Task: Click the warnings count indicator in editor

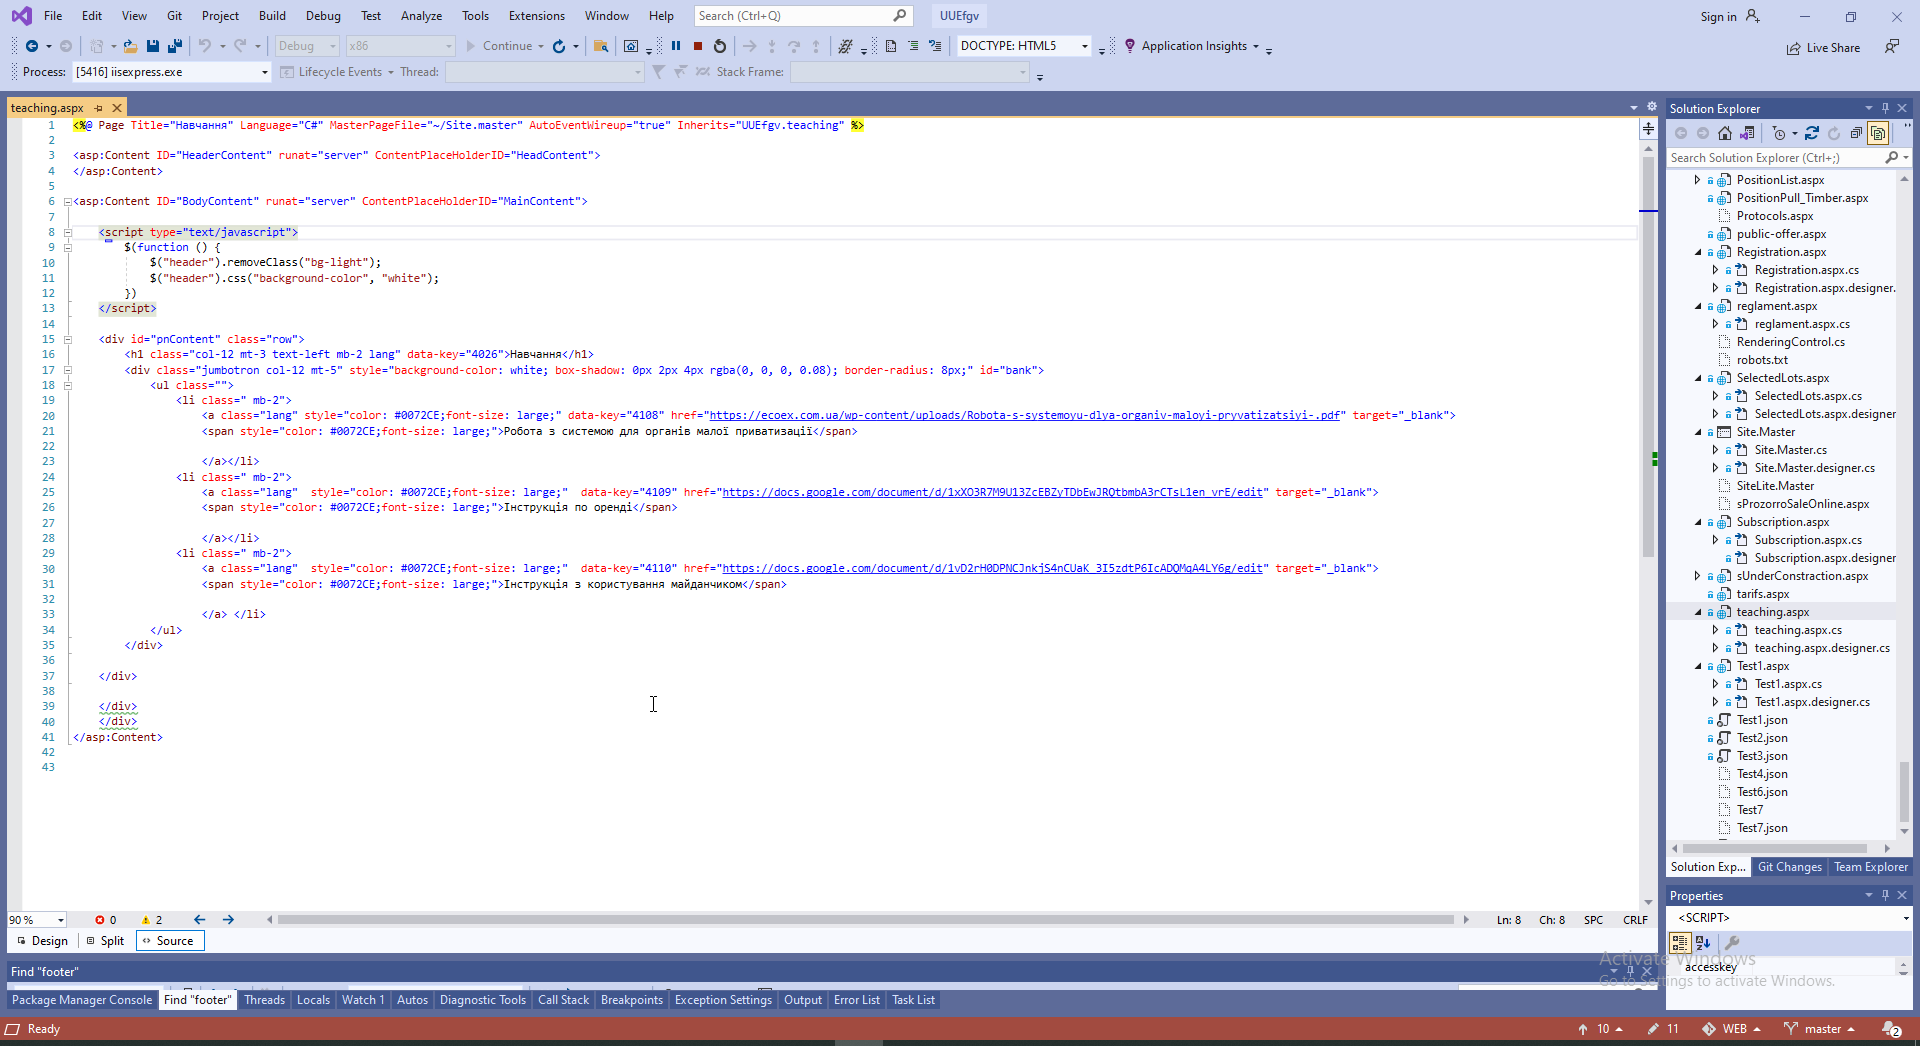Action: point(151,920)
